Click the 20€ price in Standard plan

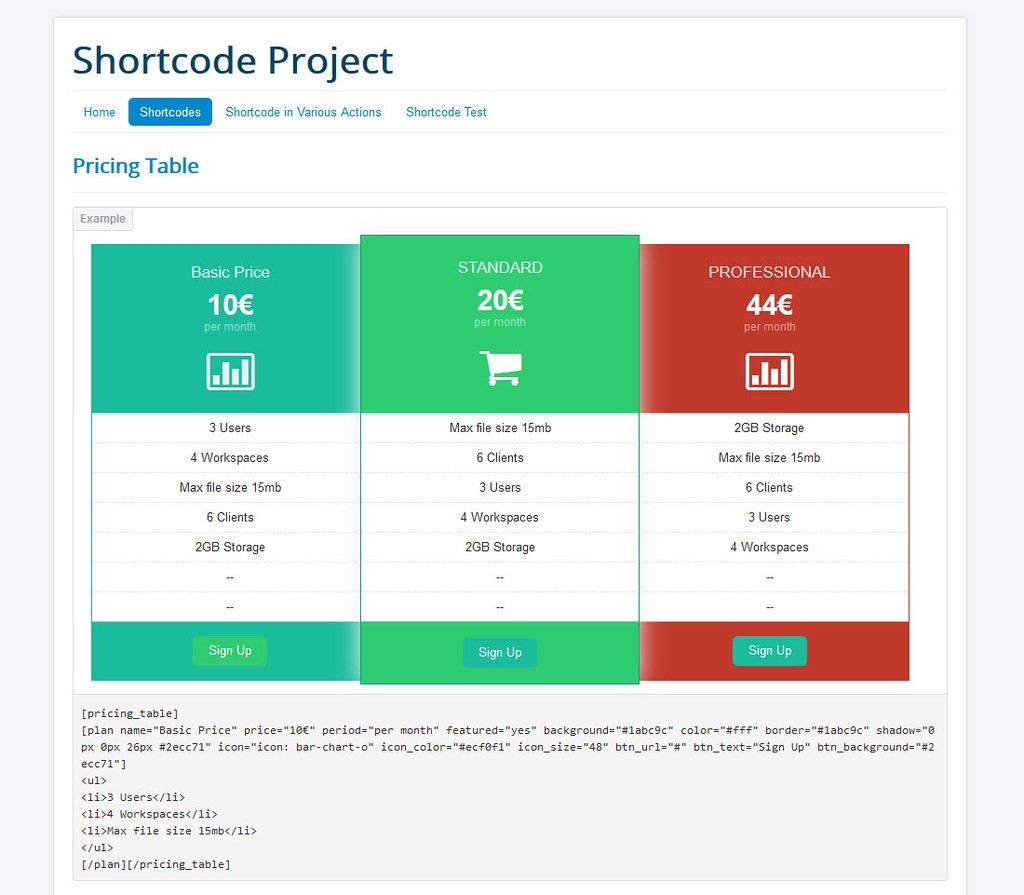[500, 300]
